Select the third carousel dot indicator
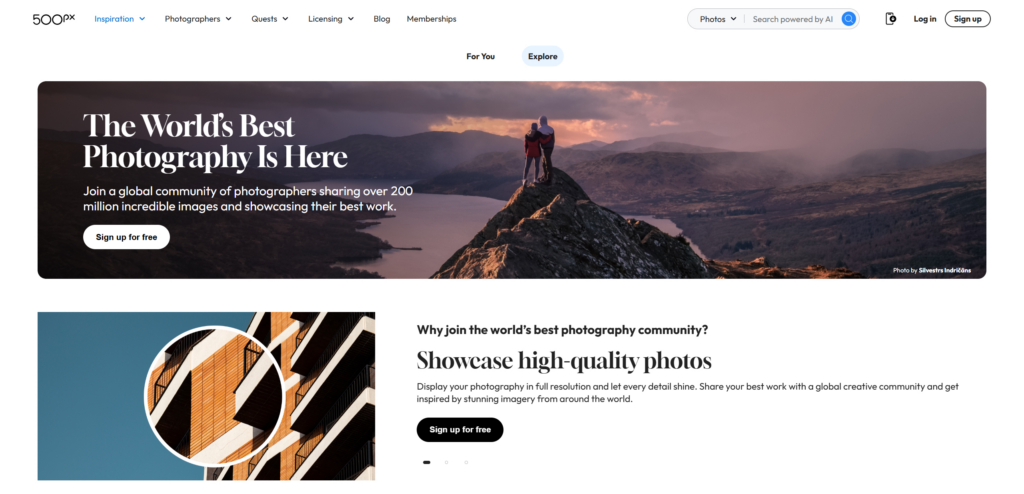 [x=466, y=462]
